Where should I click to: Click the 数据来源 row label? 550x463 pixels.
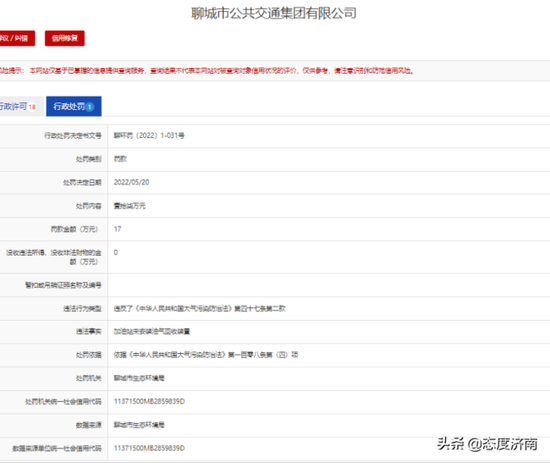click(89, 425)
